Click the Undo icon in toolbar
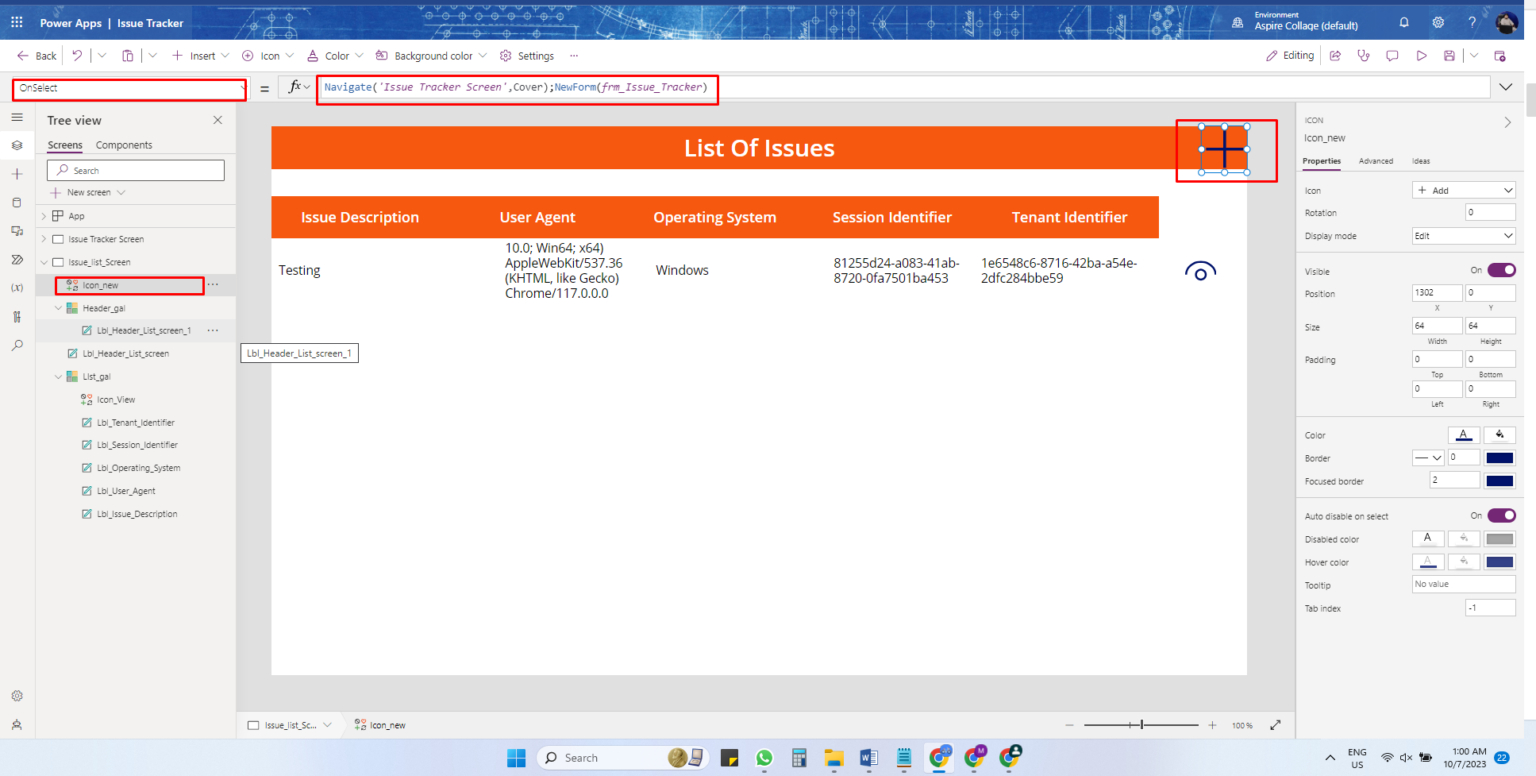The height and width of the screenshot is (776, 1536). tap(77, 56)
